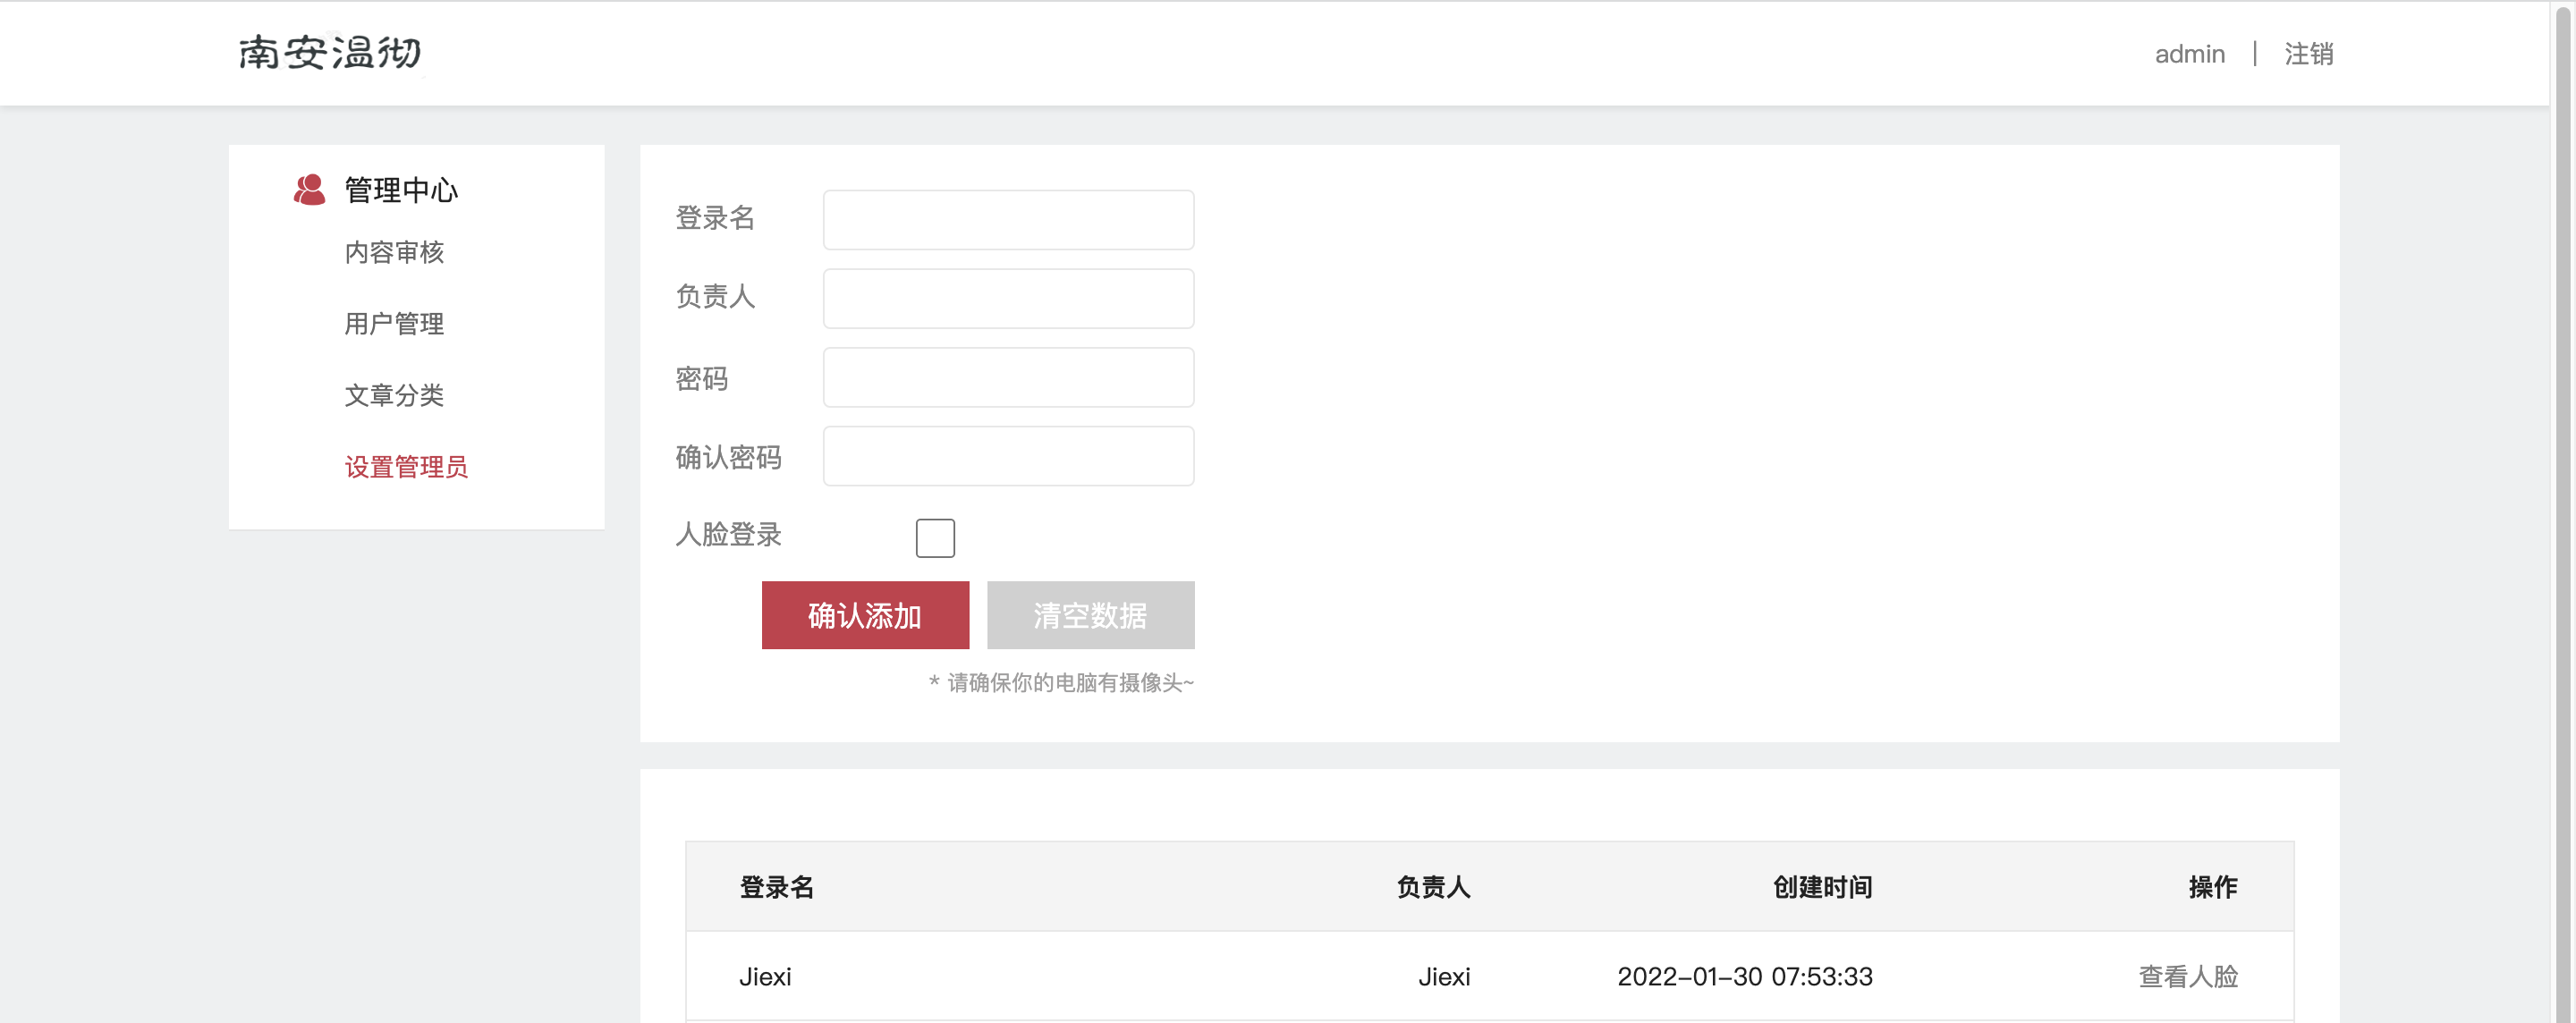Click the page's vertical scrollbar
This screenshot has height=1023, width=2576.
[2563, 500]
